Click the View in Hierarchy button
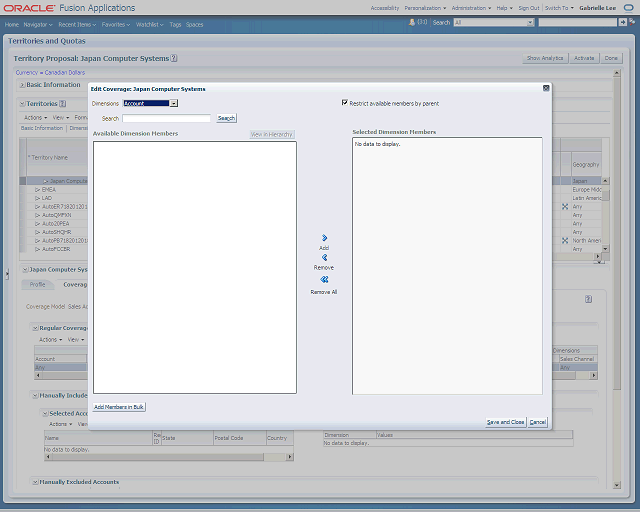The height and width of the screenshot is (512, 640). tap(272, 134)
